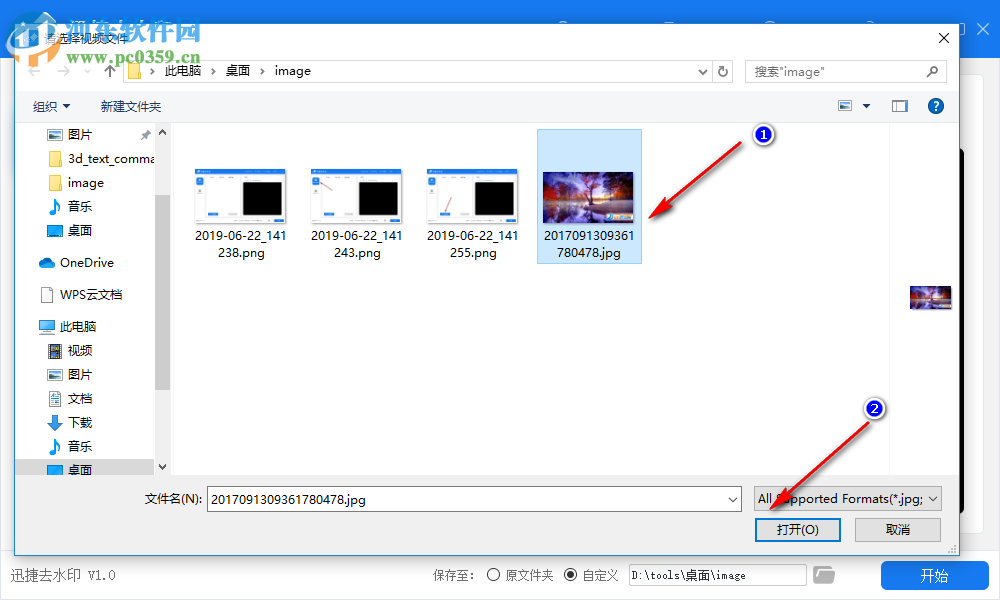Click the 文件名 input field
This screenshot has height=600, width=1000.
tap(474, 499)
